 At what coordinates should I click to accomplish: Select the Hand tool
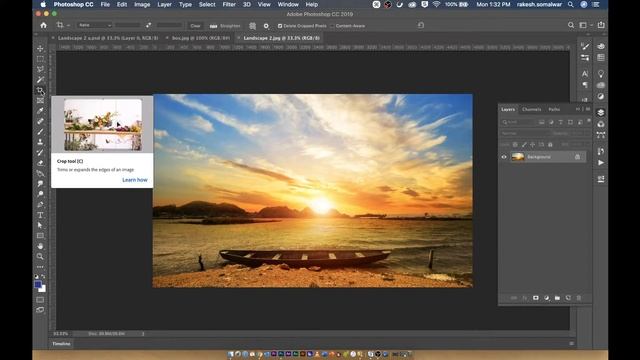click(40, 246)
